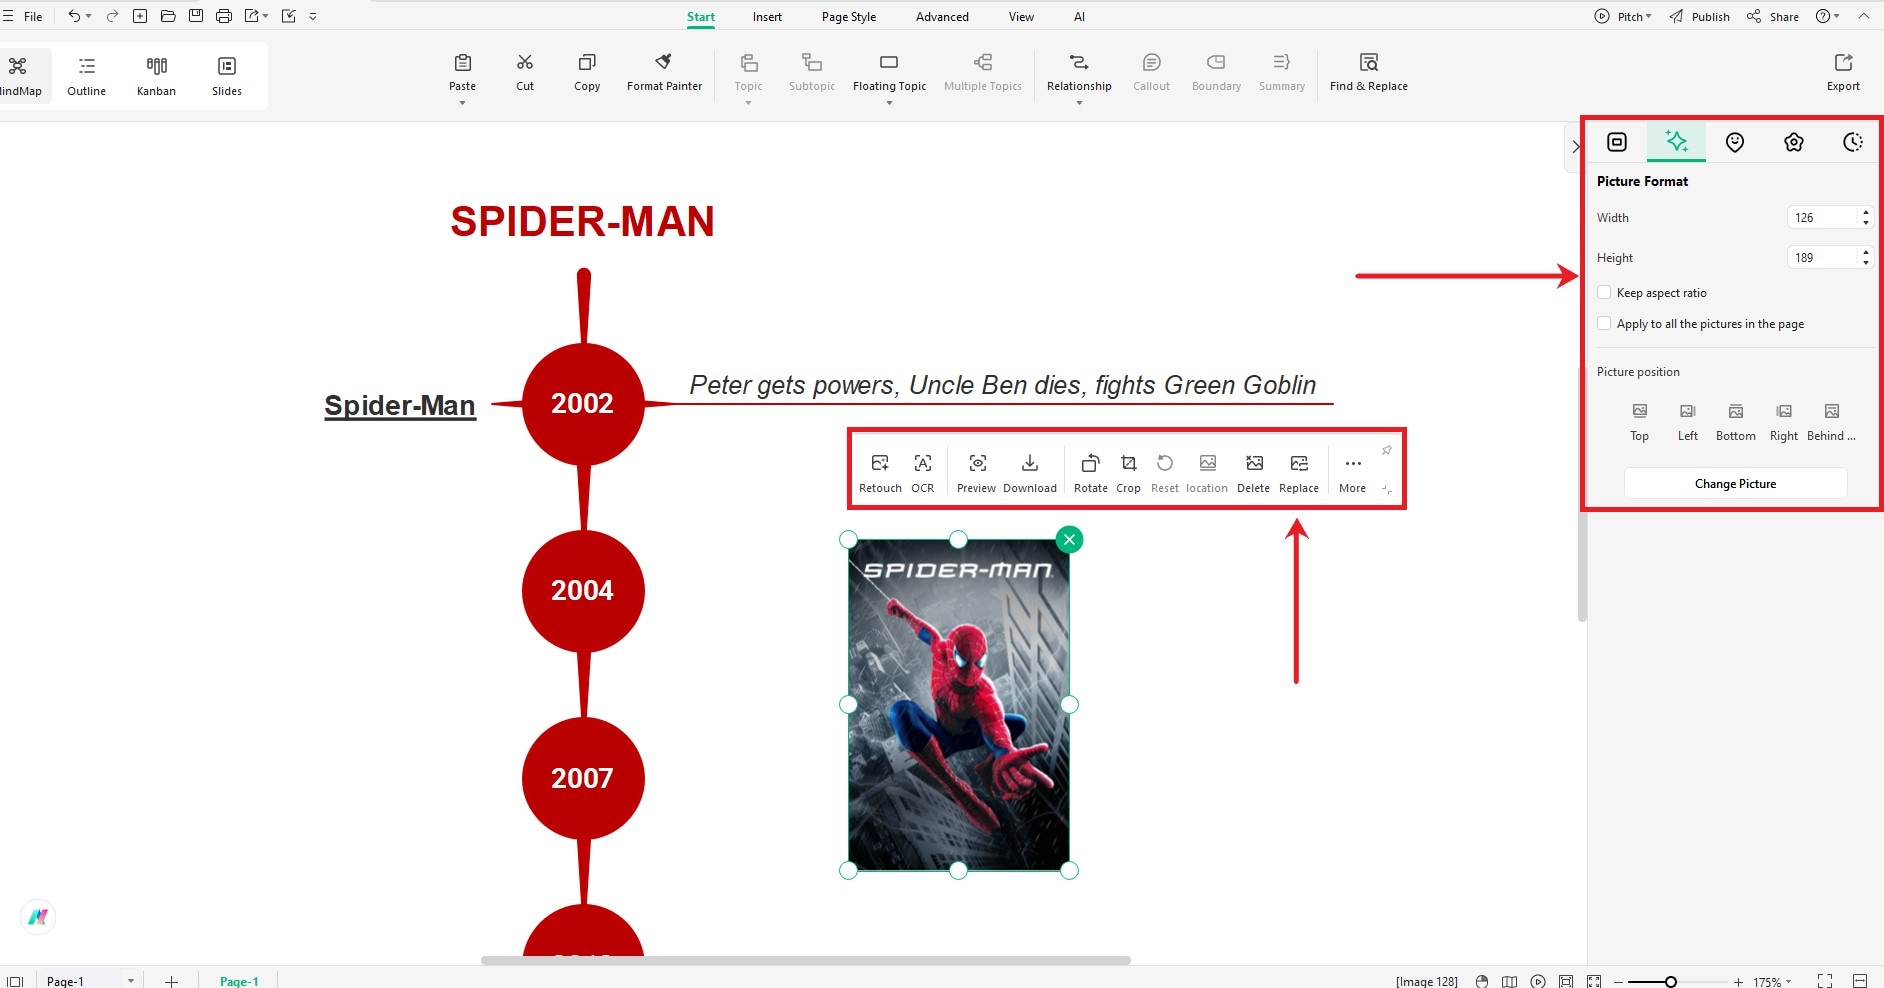Toggle fullscreen from status bar
This screenshot has width=1884, height=988.
point(1825,981)
